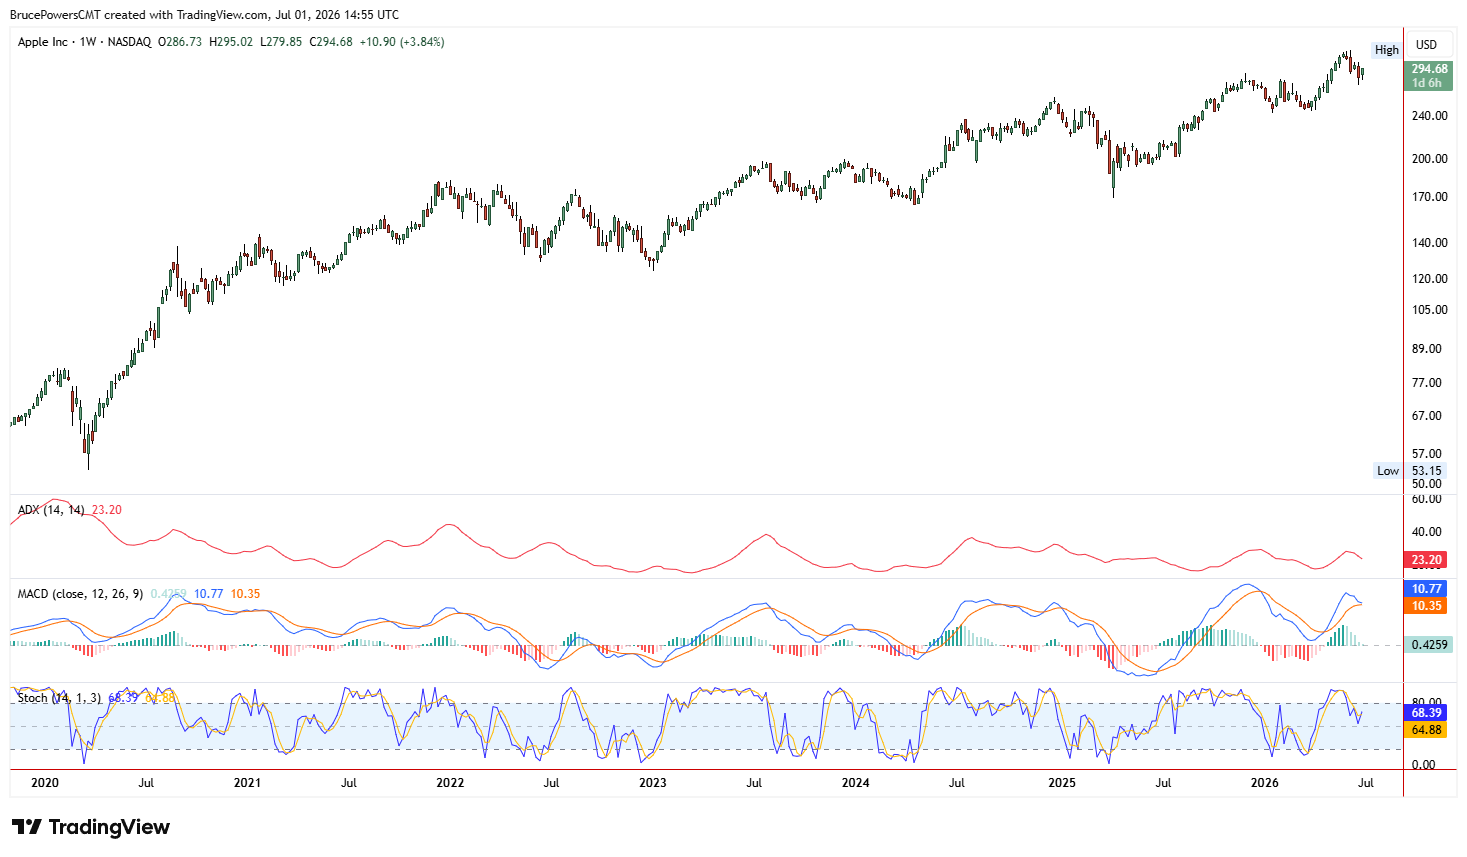Click the change value +10.90 (+3.84%)
This screenshot has width=1467, height=857.
(402, 42)
